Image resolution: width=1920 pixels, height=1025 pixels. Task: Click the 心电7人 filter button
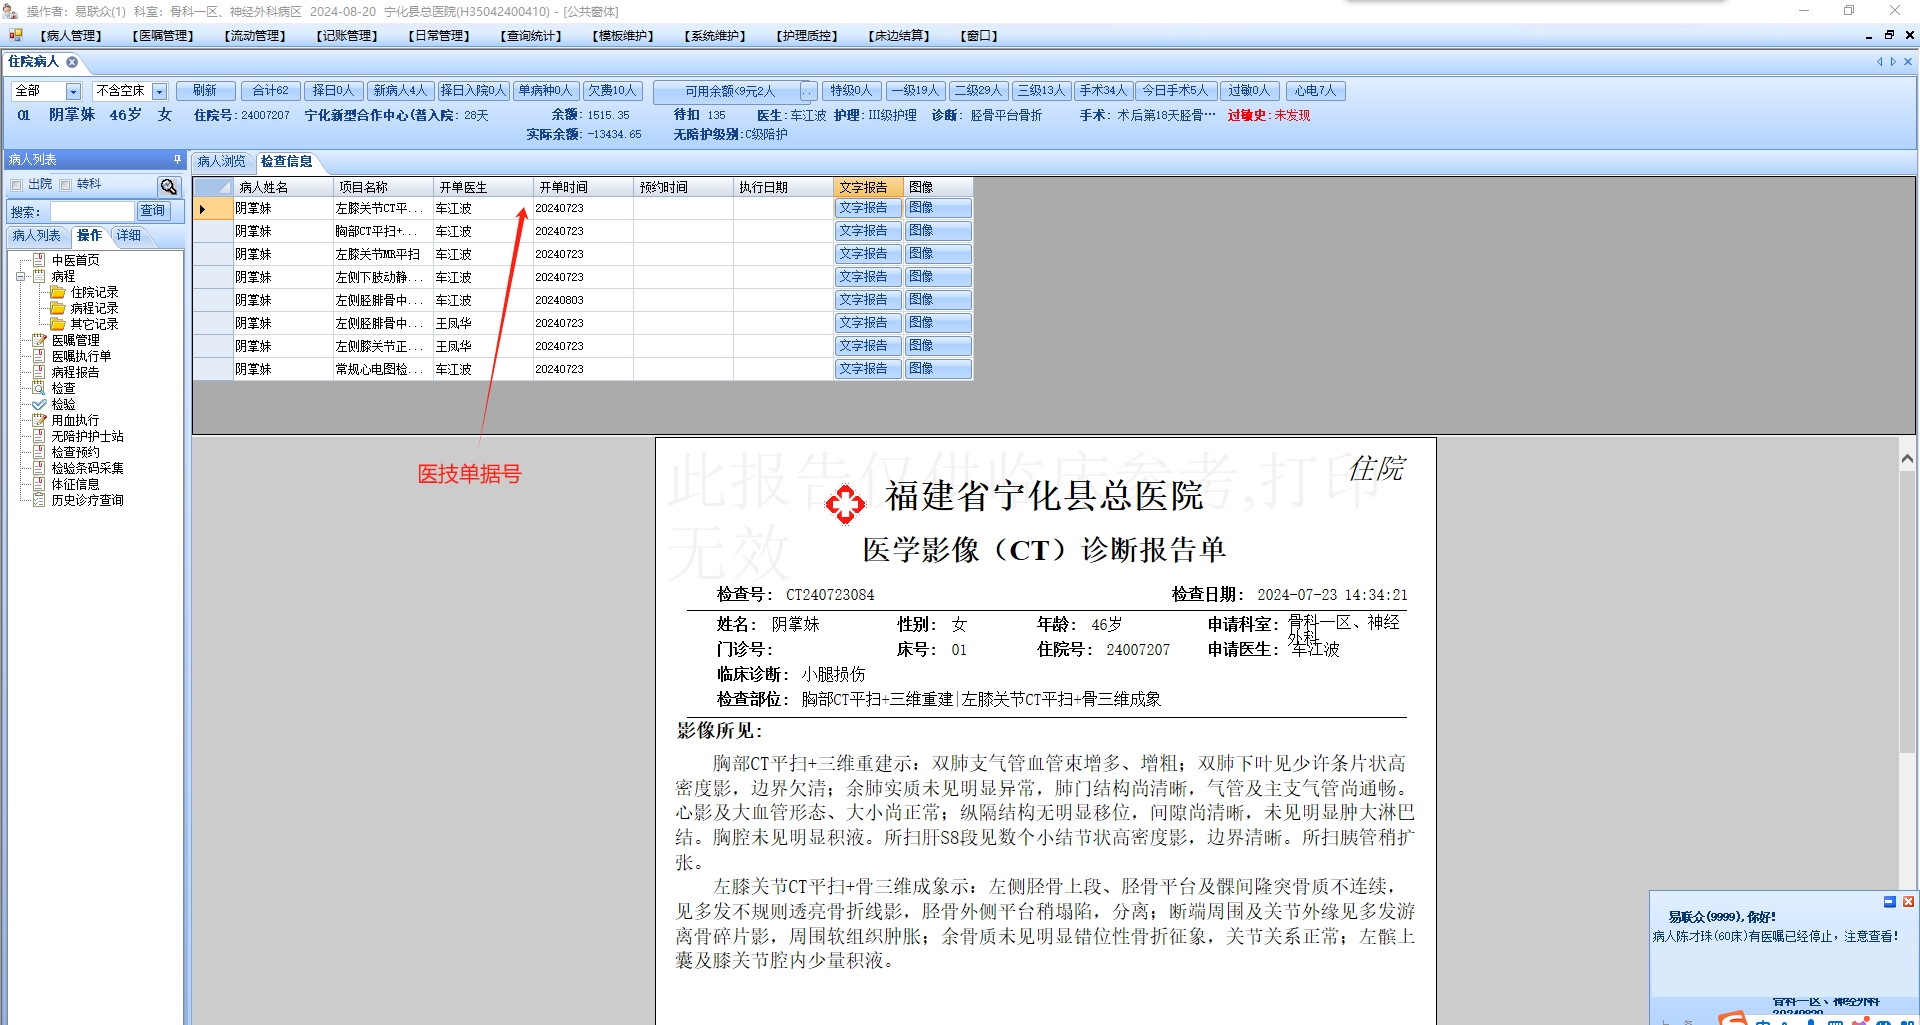click(1315, 91)
